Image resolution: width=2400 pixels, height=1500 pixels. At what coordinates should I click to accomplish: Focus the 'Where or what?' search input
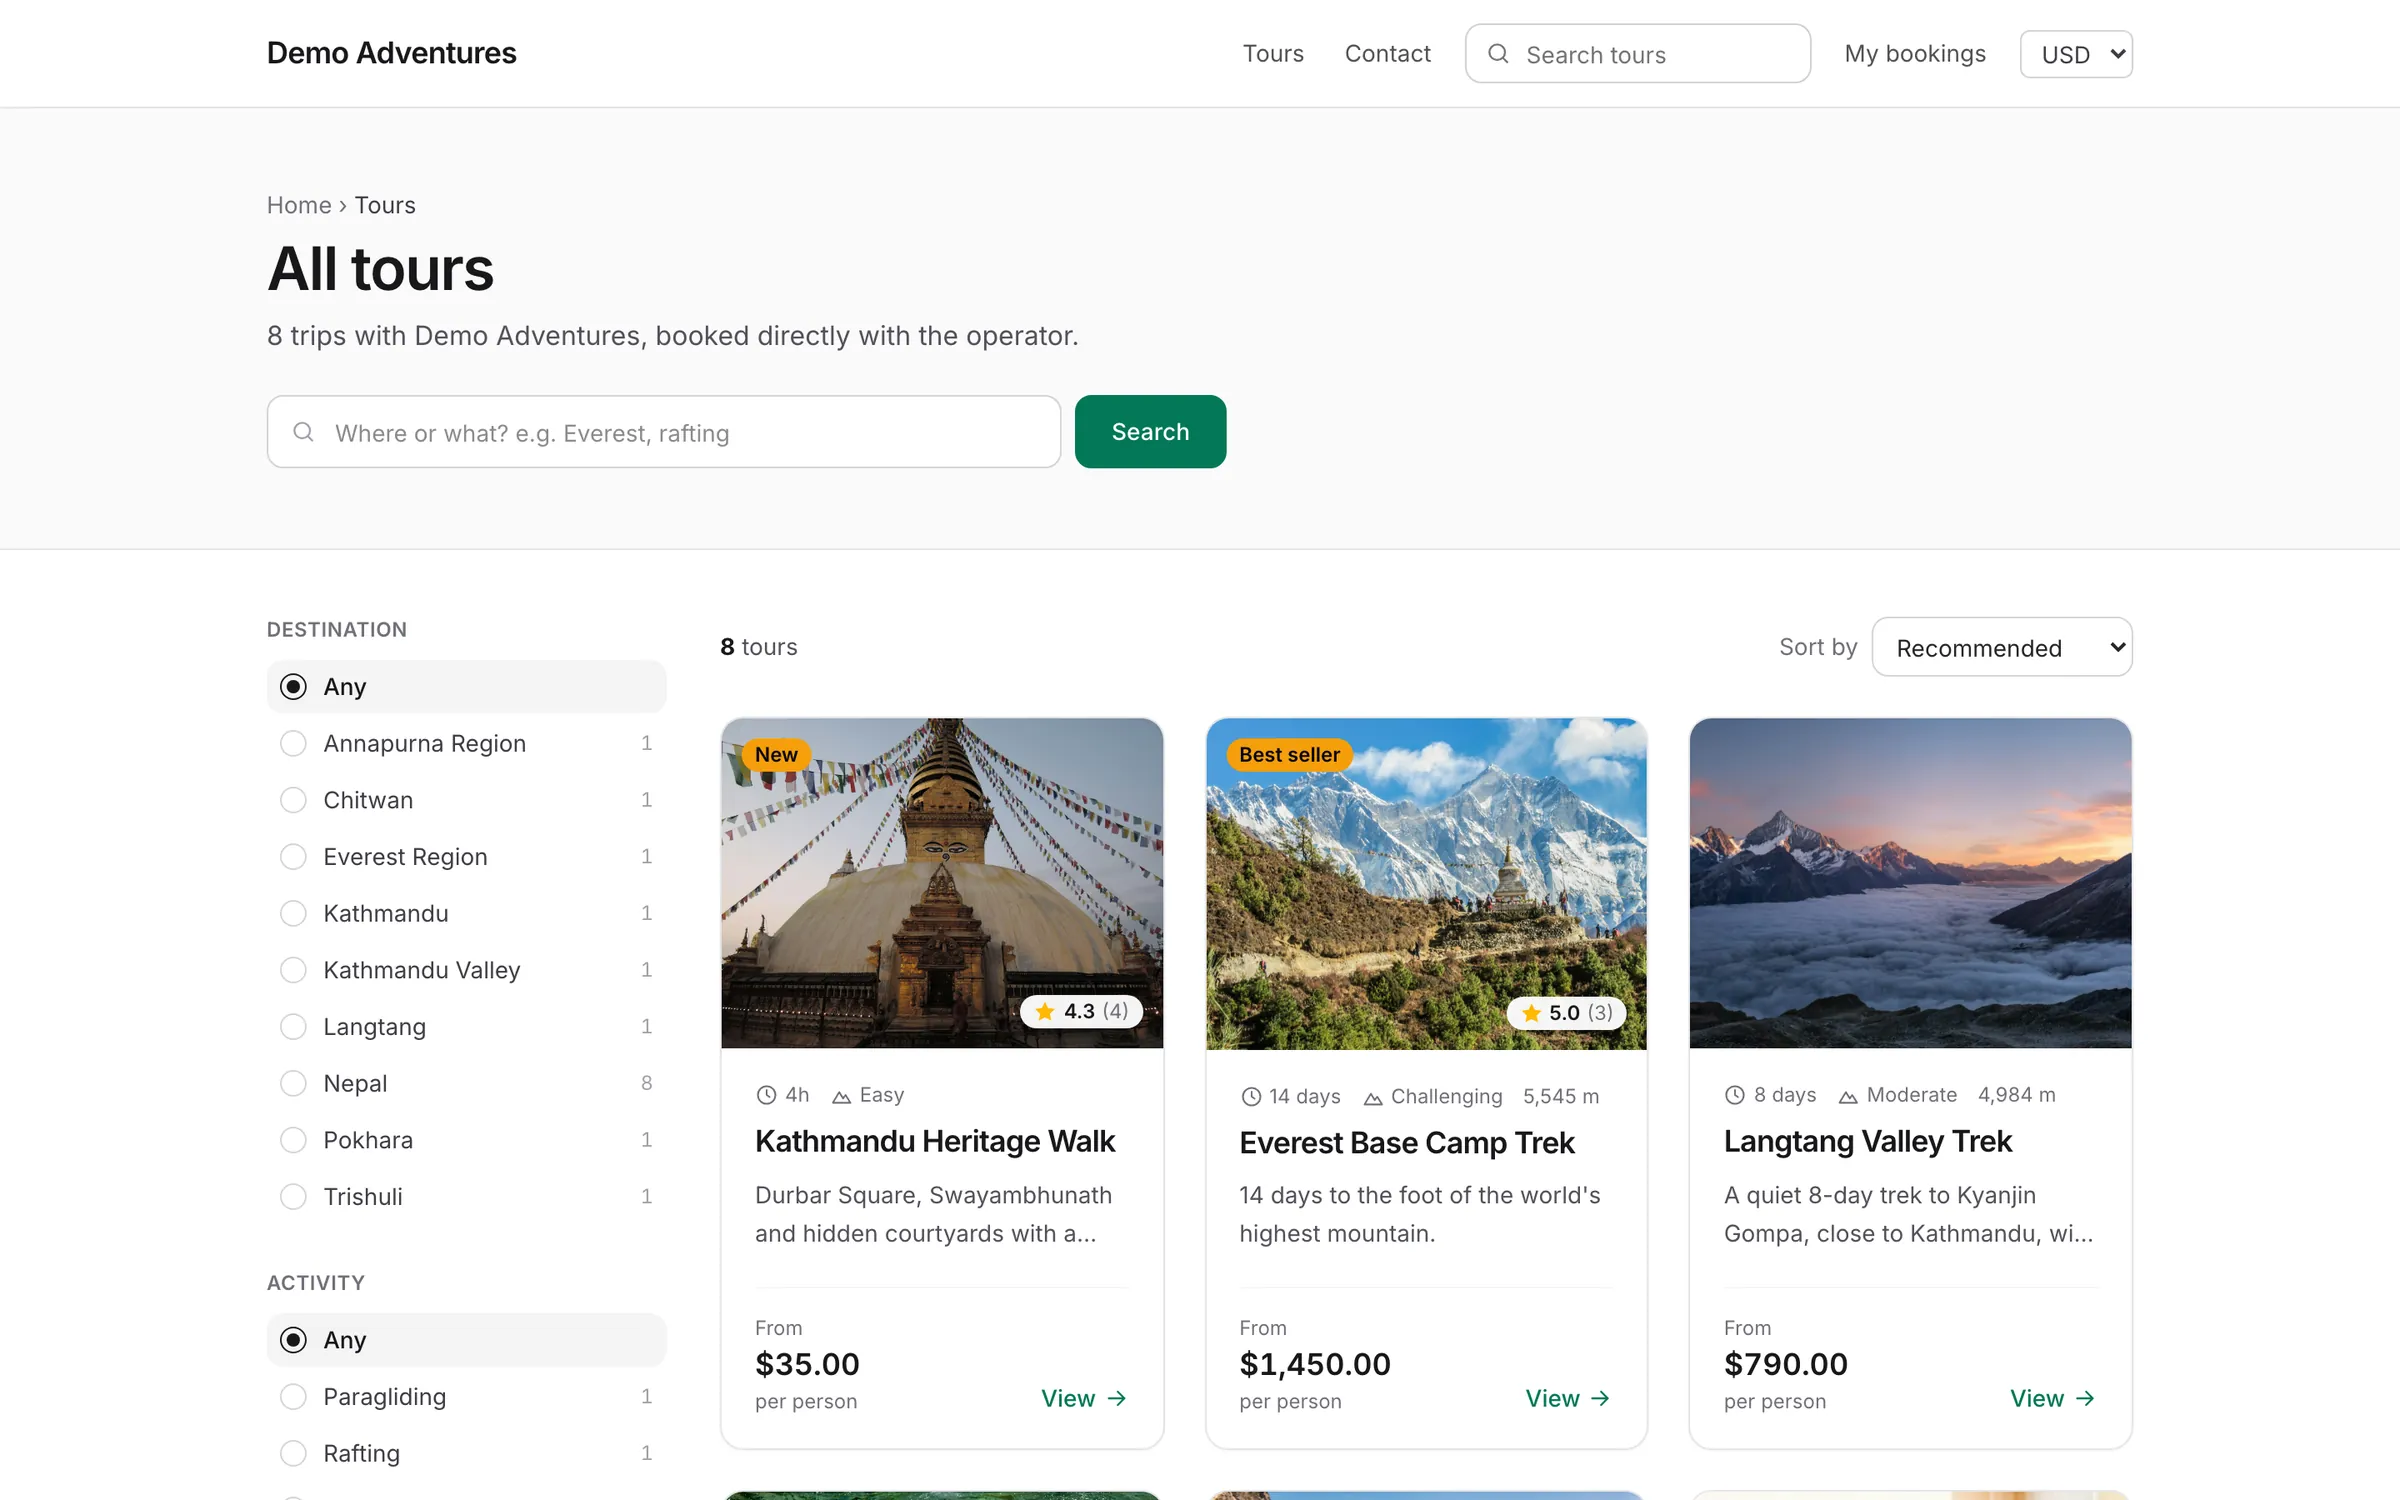click(x=664, y=432)
